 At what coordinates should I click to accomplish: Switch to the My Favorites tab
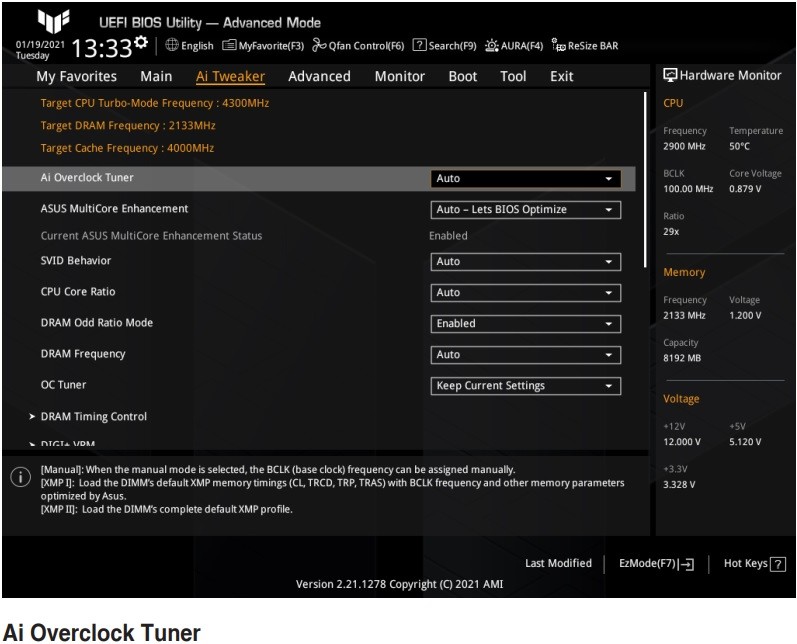coord(76,76)
